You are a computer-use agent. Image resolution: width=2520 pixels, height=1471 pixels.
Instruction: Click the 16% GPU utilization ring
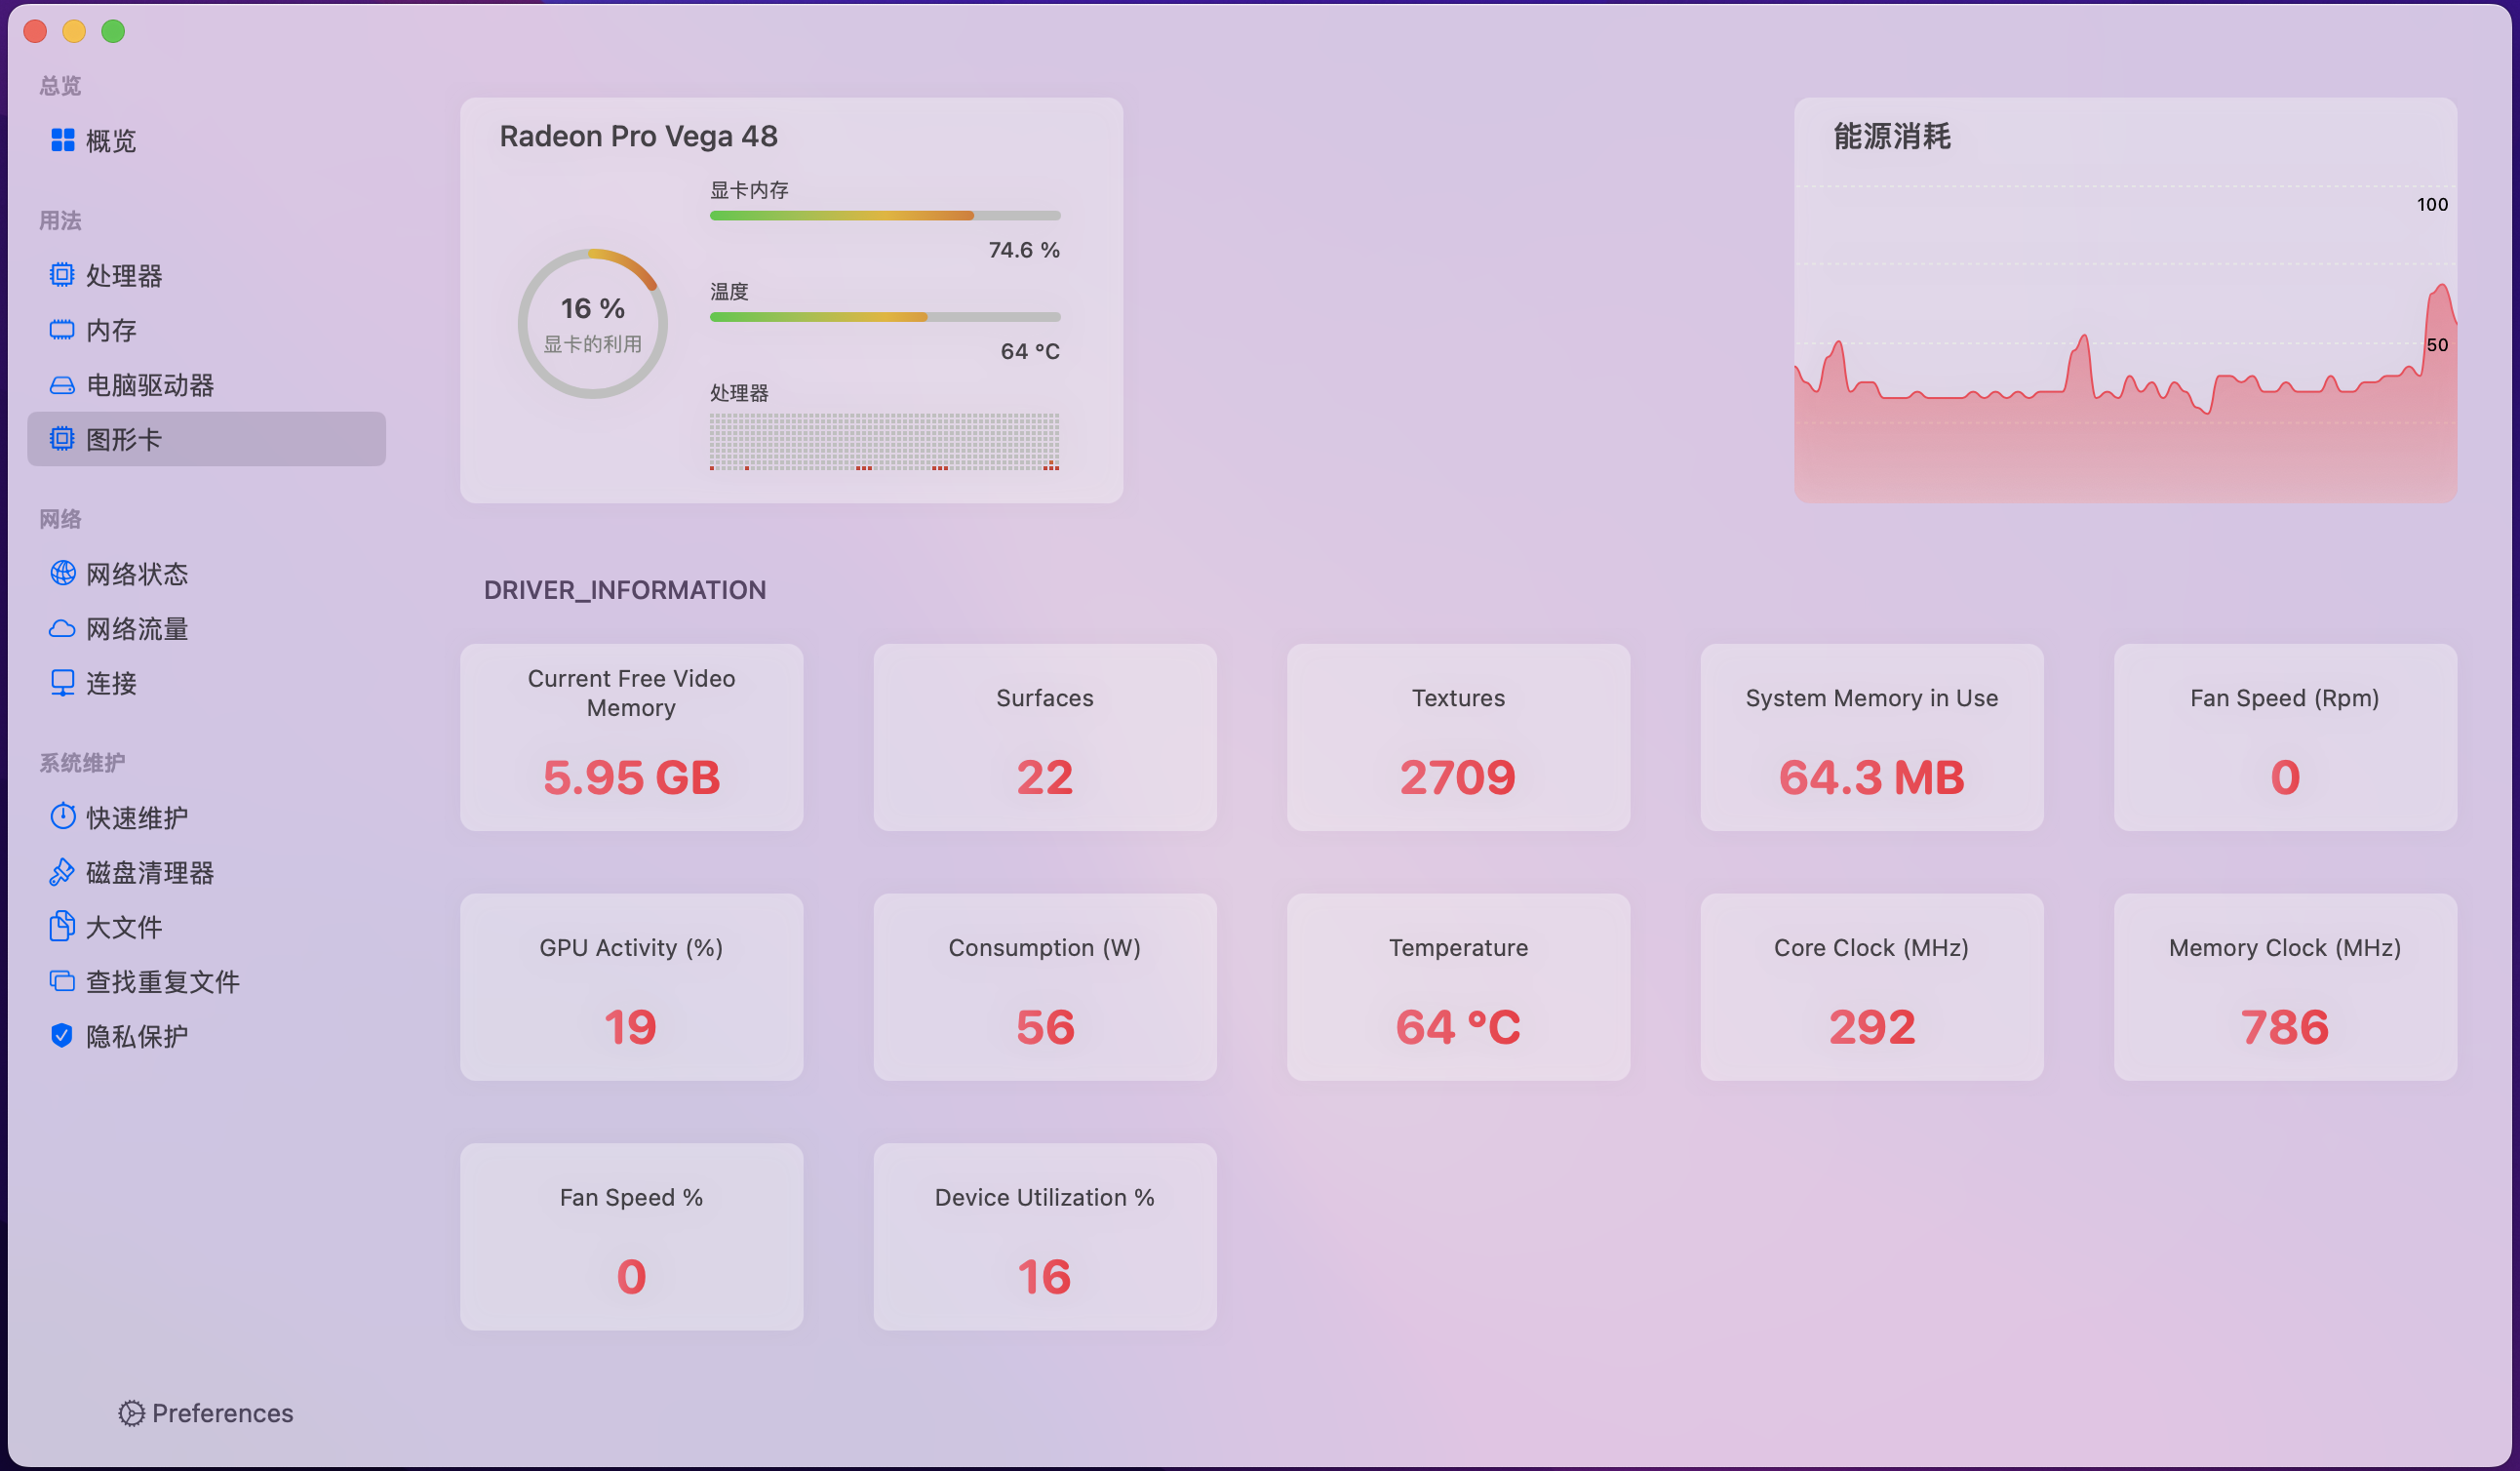click(591, 322)
